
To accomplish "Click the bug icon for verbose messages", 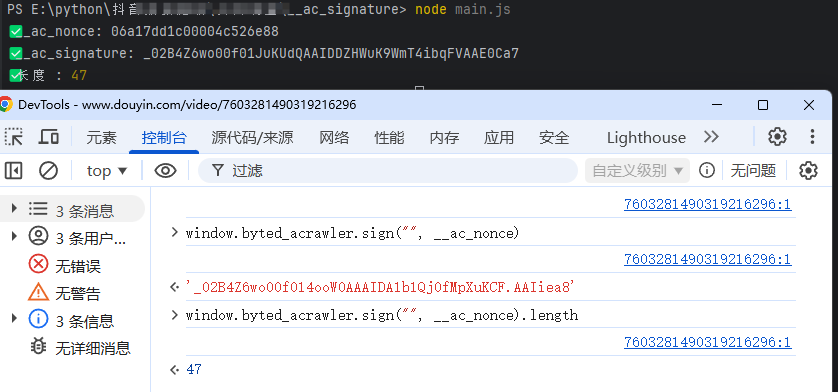I will click(38, 347).
